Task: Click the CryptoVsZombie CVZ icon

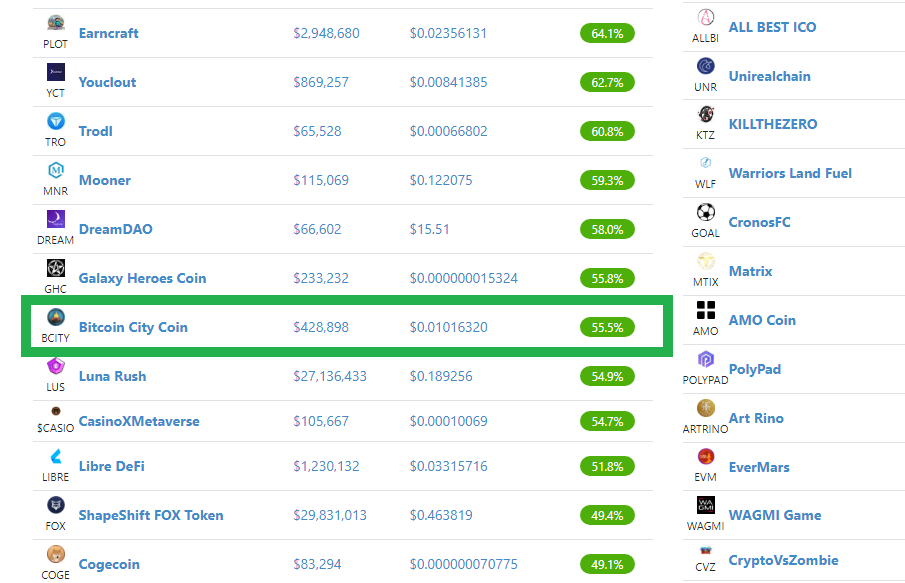Action: click(x=705, y=551)
